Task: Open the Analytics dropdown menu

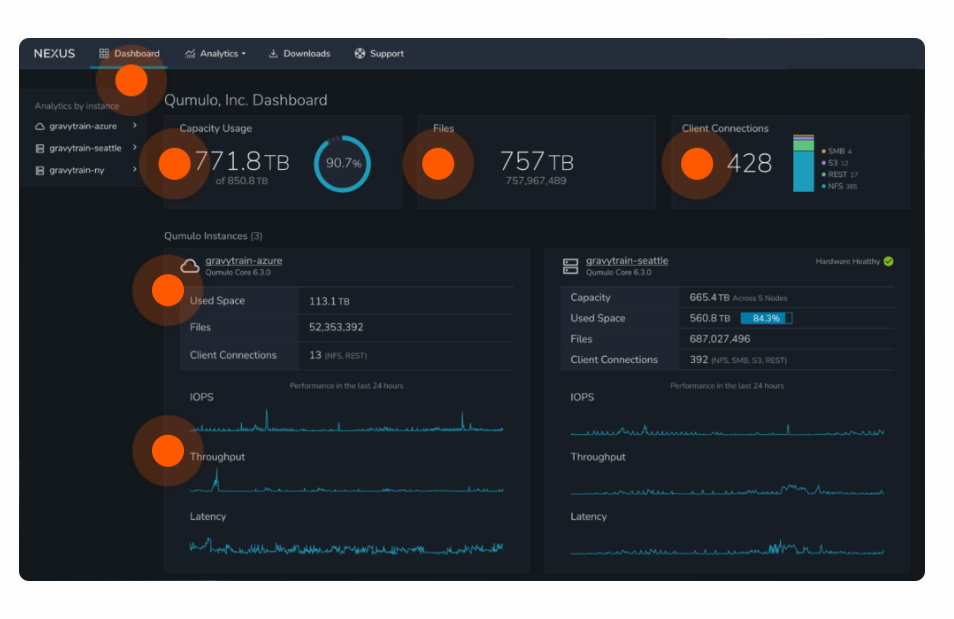Action: (218, 53)
